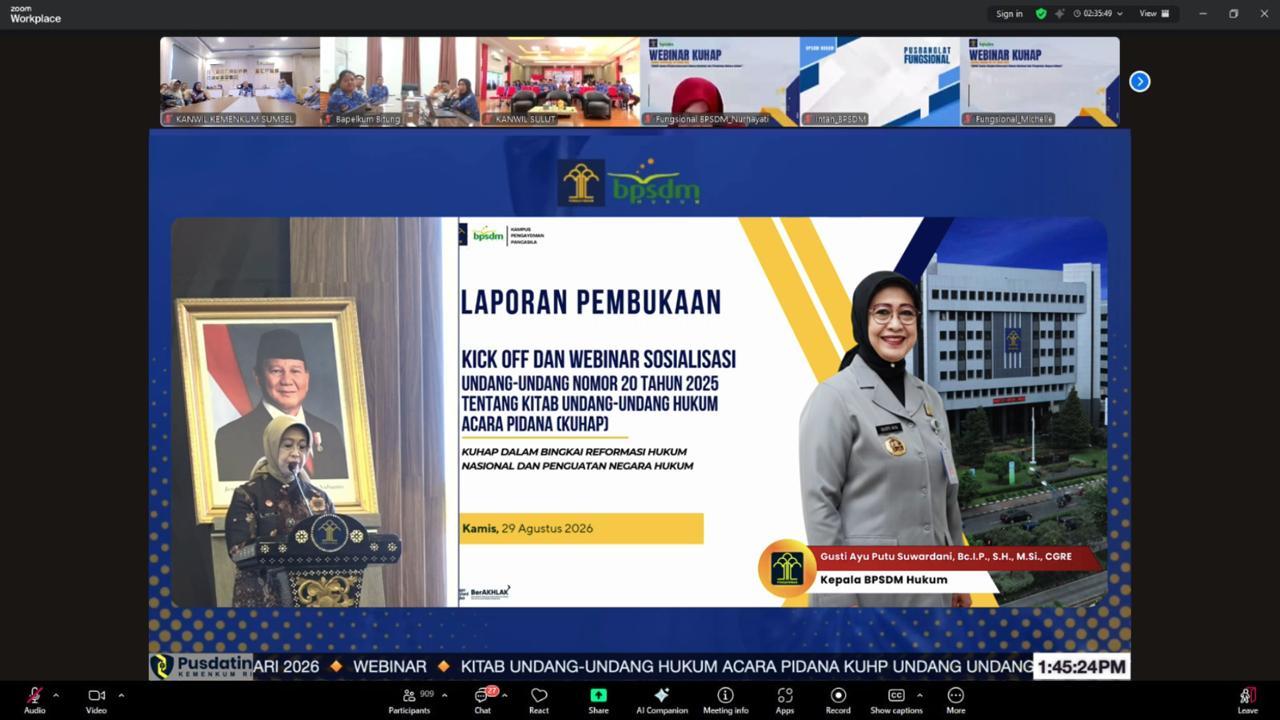This screenshot has height=720, width=1280.
Task: Open the Chat panel
Action: coord(482,700)
